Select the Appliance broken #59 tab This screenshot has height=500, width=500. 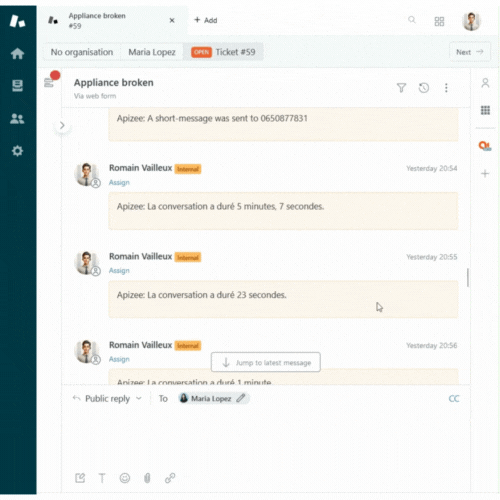click(x=112, y=20)
